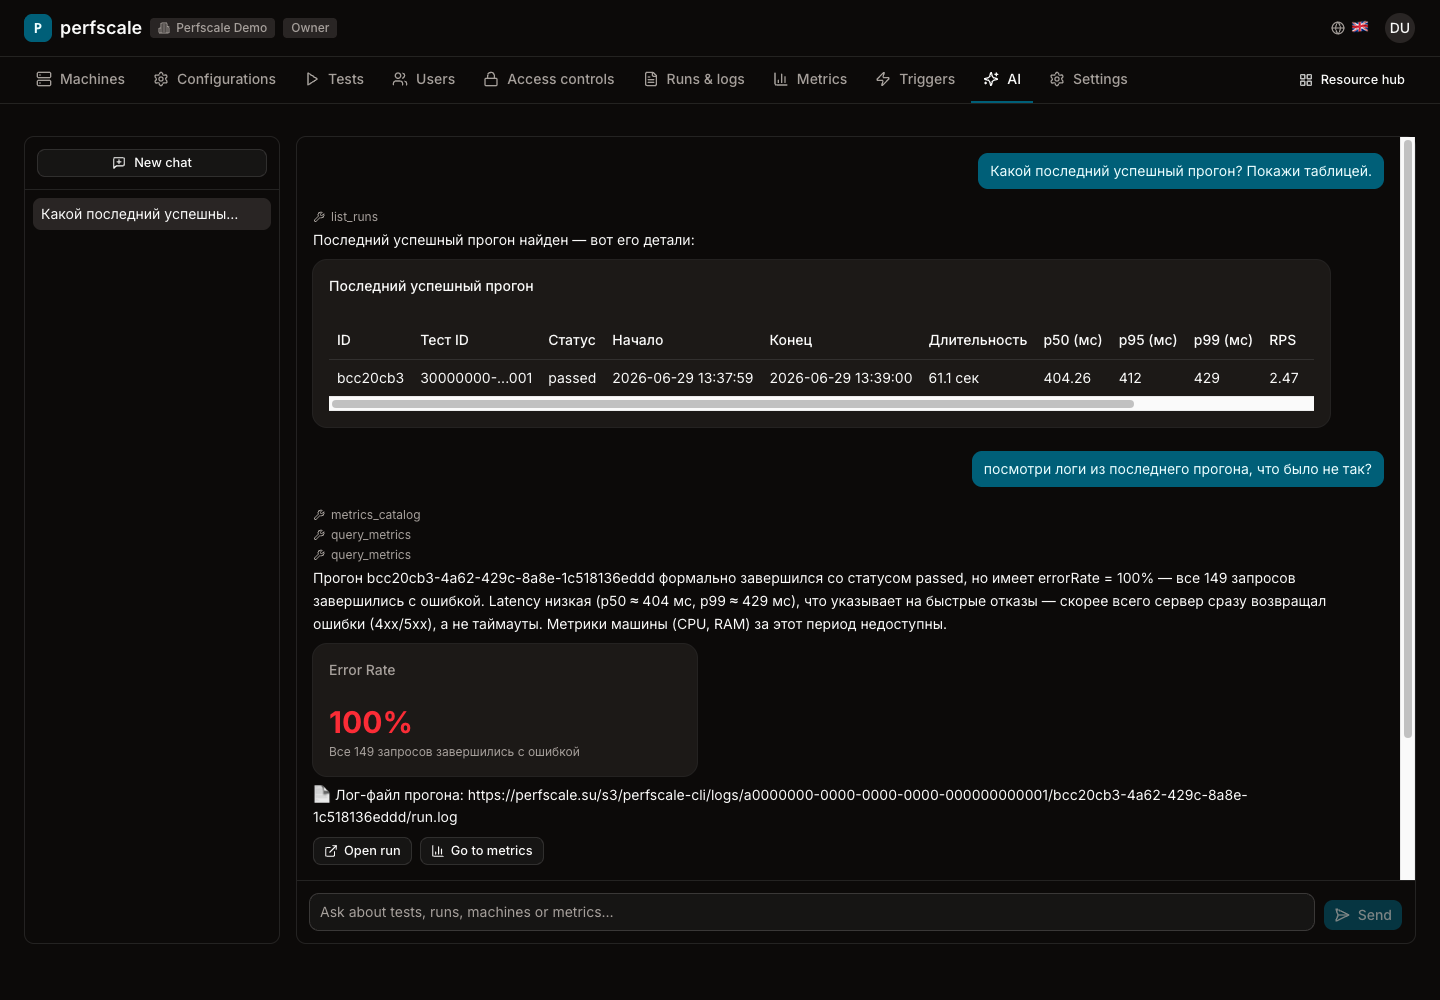Image resolution: width=1440 pixels, height=1000 pixels.
Task: Click the 'passed' status cell
Action: (x=572, y=378)
